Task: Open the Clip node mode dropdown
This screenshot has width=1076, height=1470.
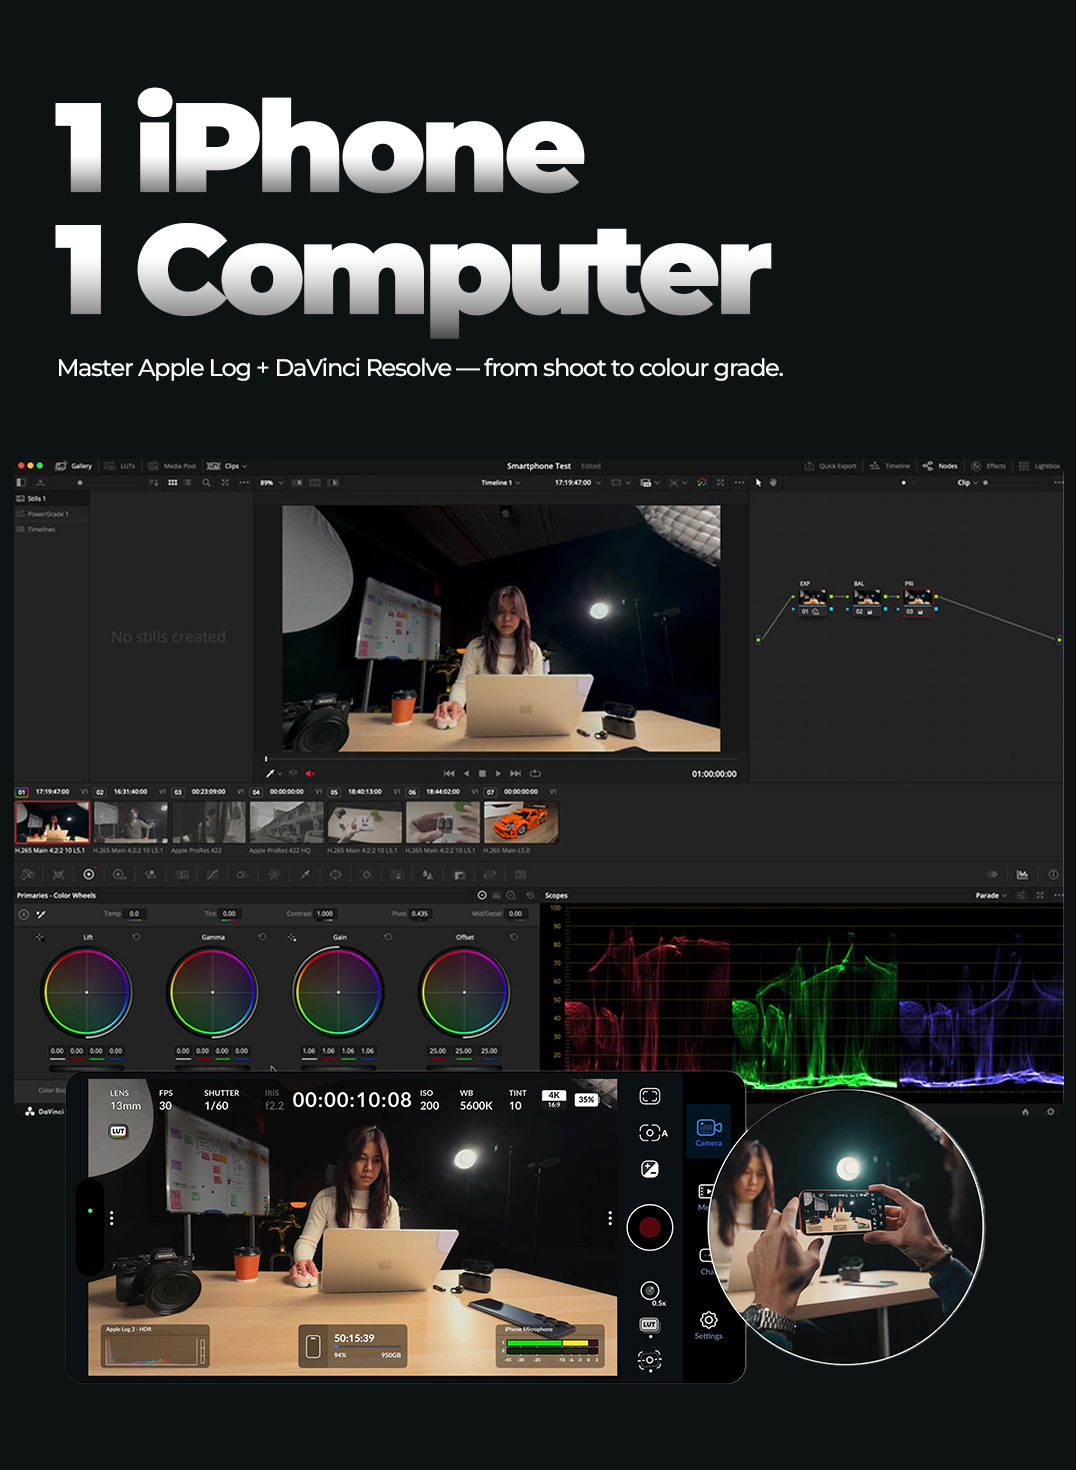Action: coord(968,483)
